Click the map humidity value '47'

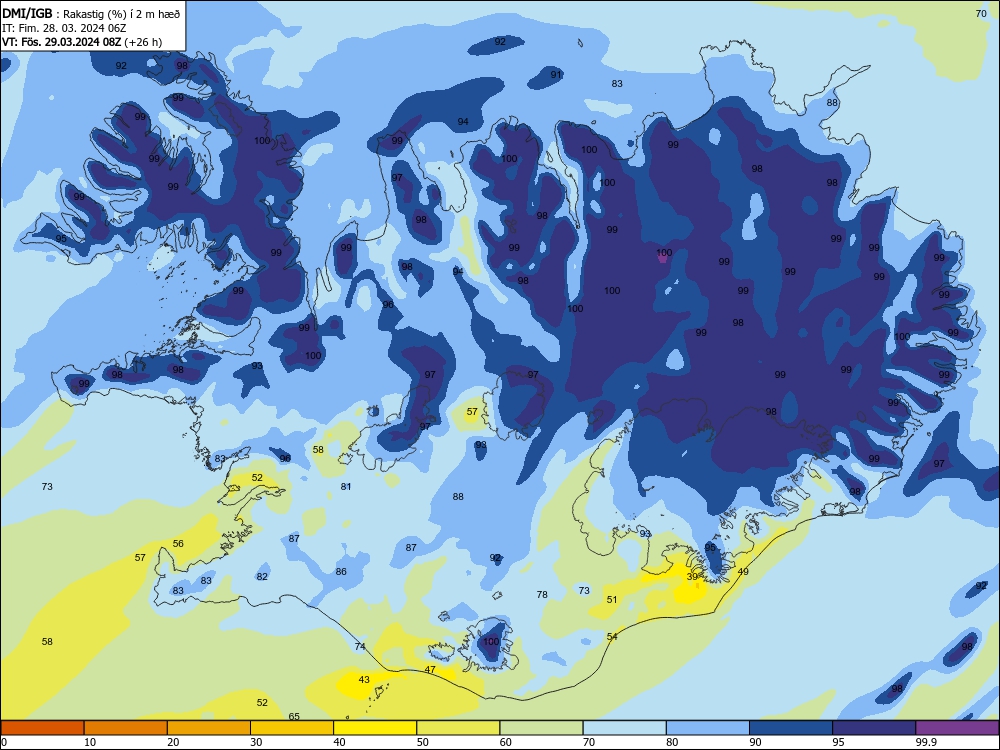[x=430, y=670]
